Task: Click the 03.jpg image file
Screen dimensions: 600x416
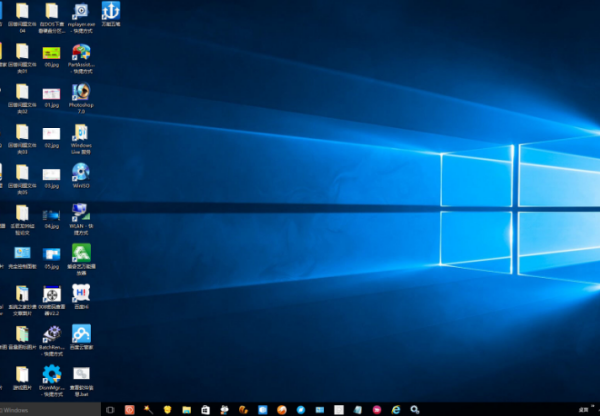Action: 51,173
